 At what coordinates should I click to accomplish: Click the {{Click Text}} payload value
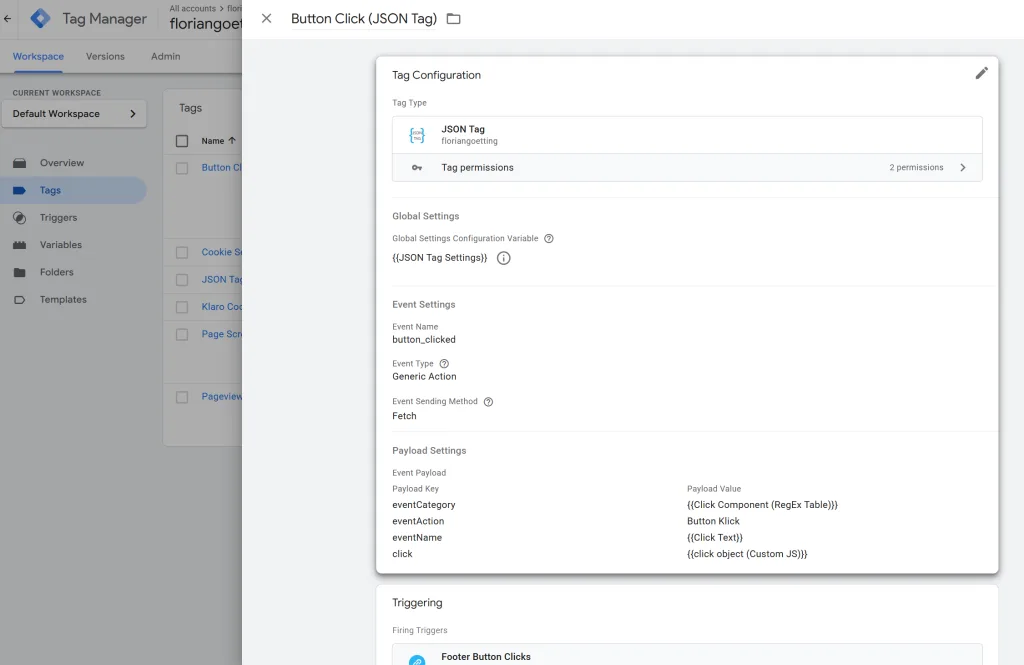tap(715, 538)
